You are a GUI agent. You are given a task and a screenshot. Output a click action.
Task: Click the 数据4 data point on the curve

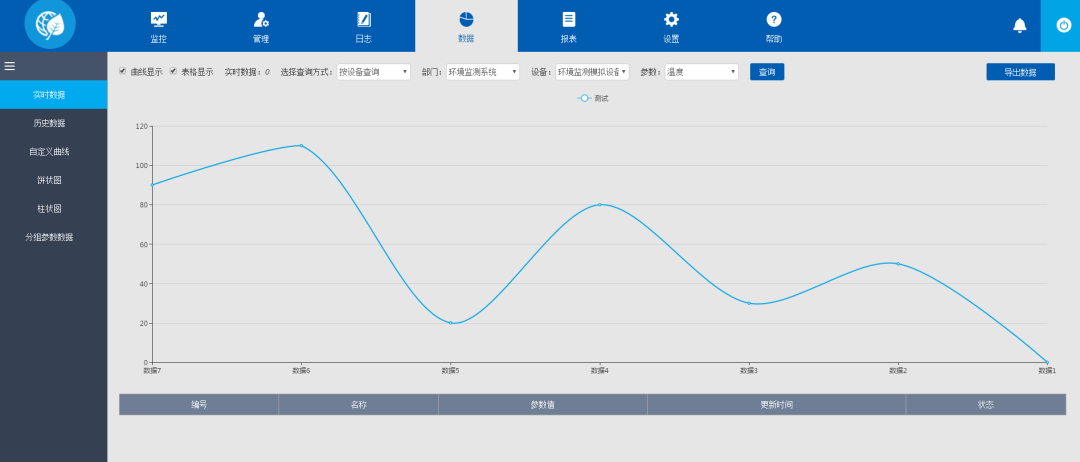(599, 204)
